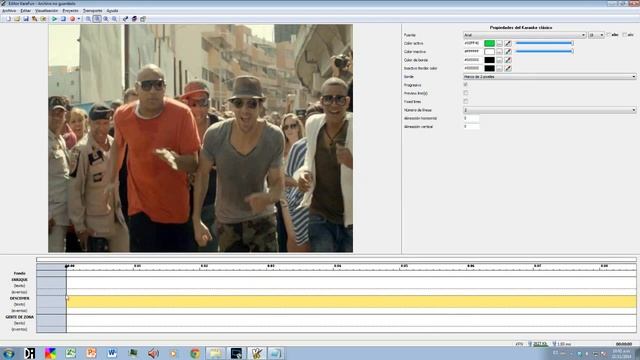The height and width of the screenshot is (360, 640).
Task: Pick Color inactivo with the eyedropper icon
Action: tap(508, 51)
